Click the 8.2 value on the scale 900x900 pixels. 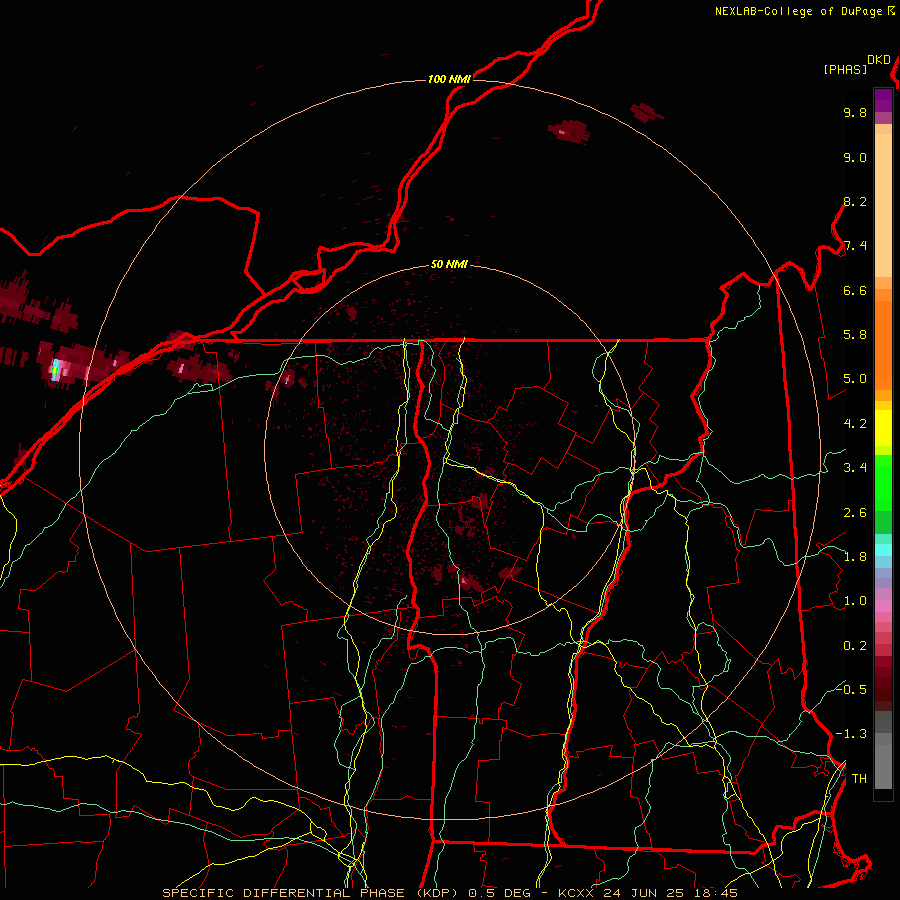point(855,201)
